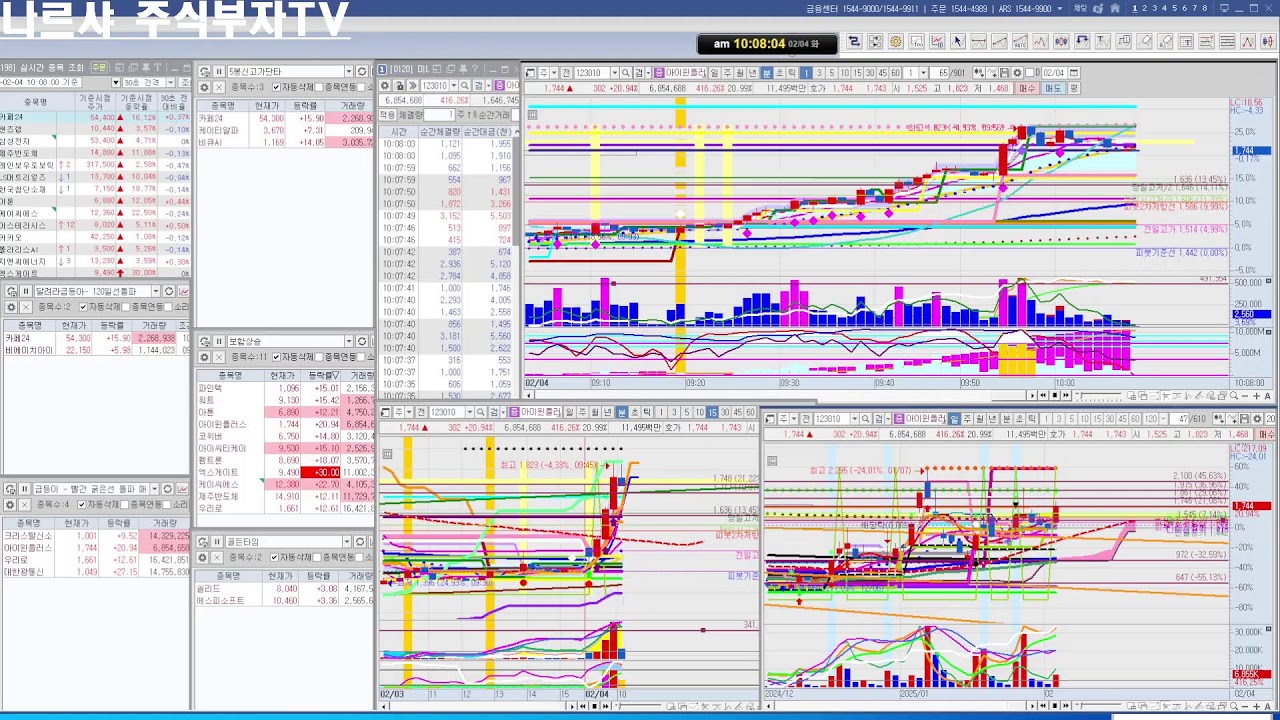The width and height of the screenshot is (1280, 720).
Task: Click the fx formula indicator icon
Action: click(916, 41)
